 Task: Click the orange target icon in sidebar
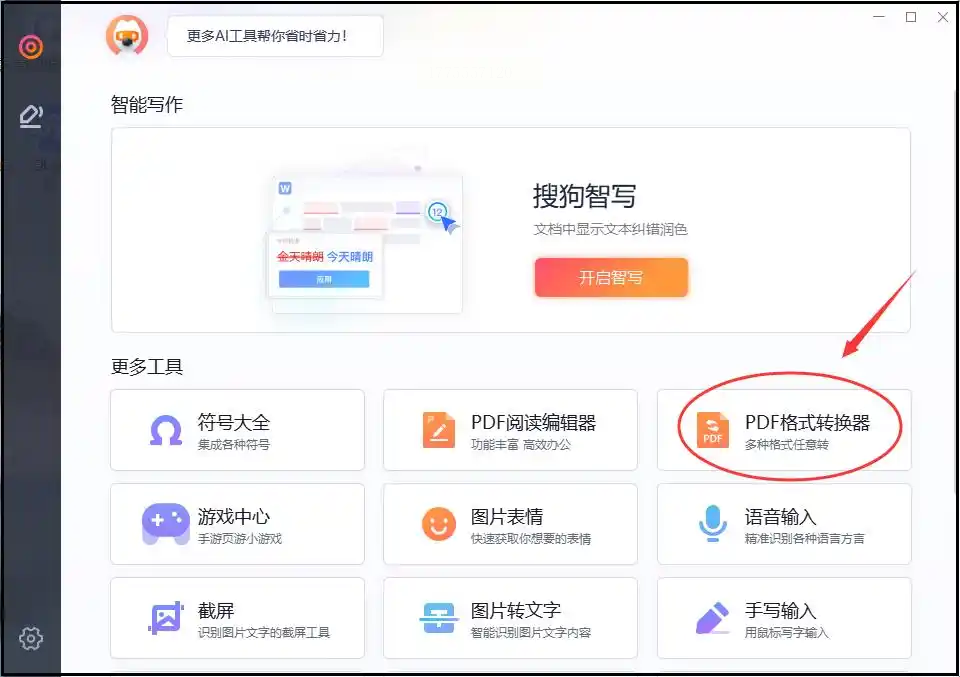pos(31,47)
